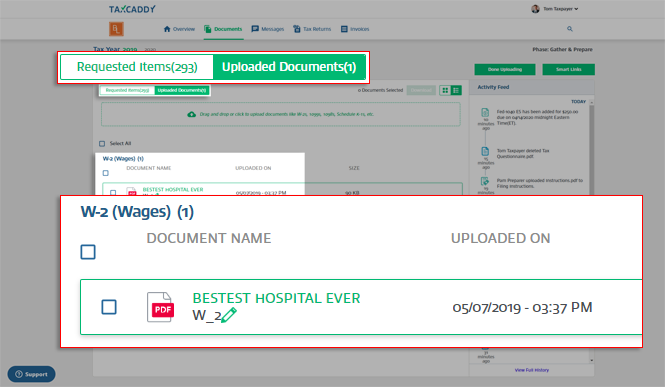Go to the Overview home page

(x=179, y=29)
